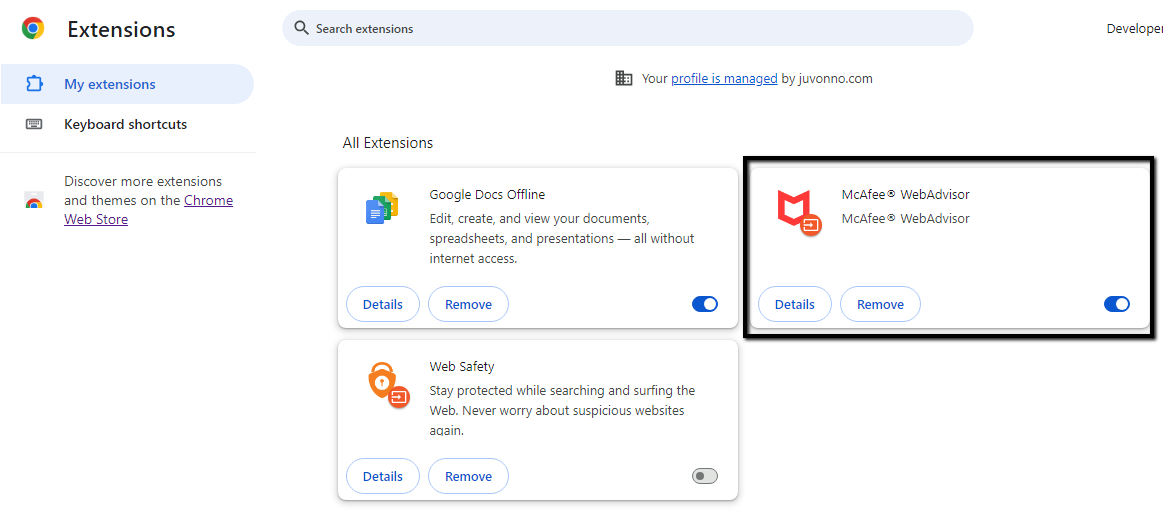The width and height of the screenshot is (1163, 521).
Task: Disable the Google Docs Offline extension toggle
Action: [705, 304]
